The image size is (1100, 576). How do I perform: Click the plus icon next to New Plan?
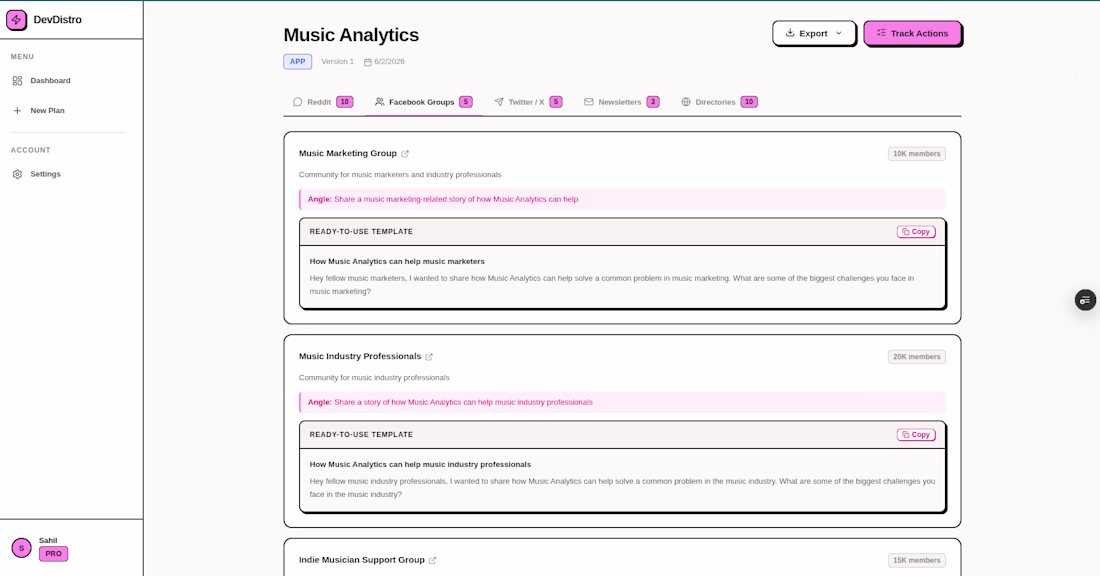pyautogui.click(x=18, y=111)
